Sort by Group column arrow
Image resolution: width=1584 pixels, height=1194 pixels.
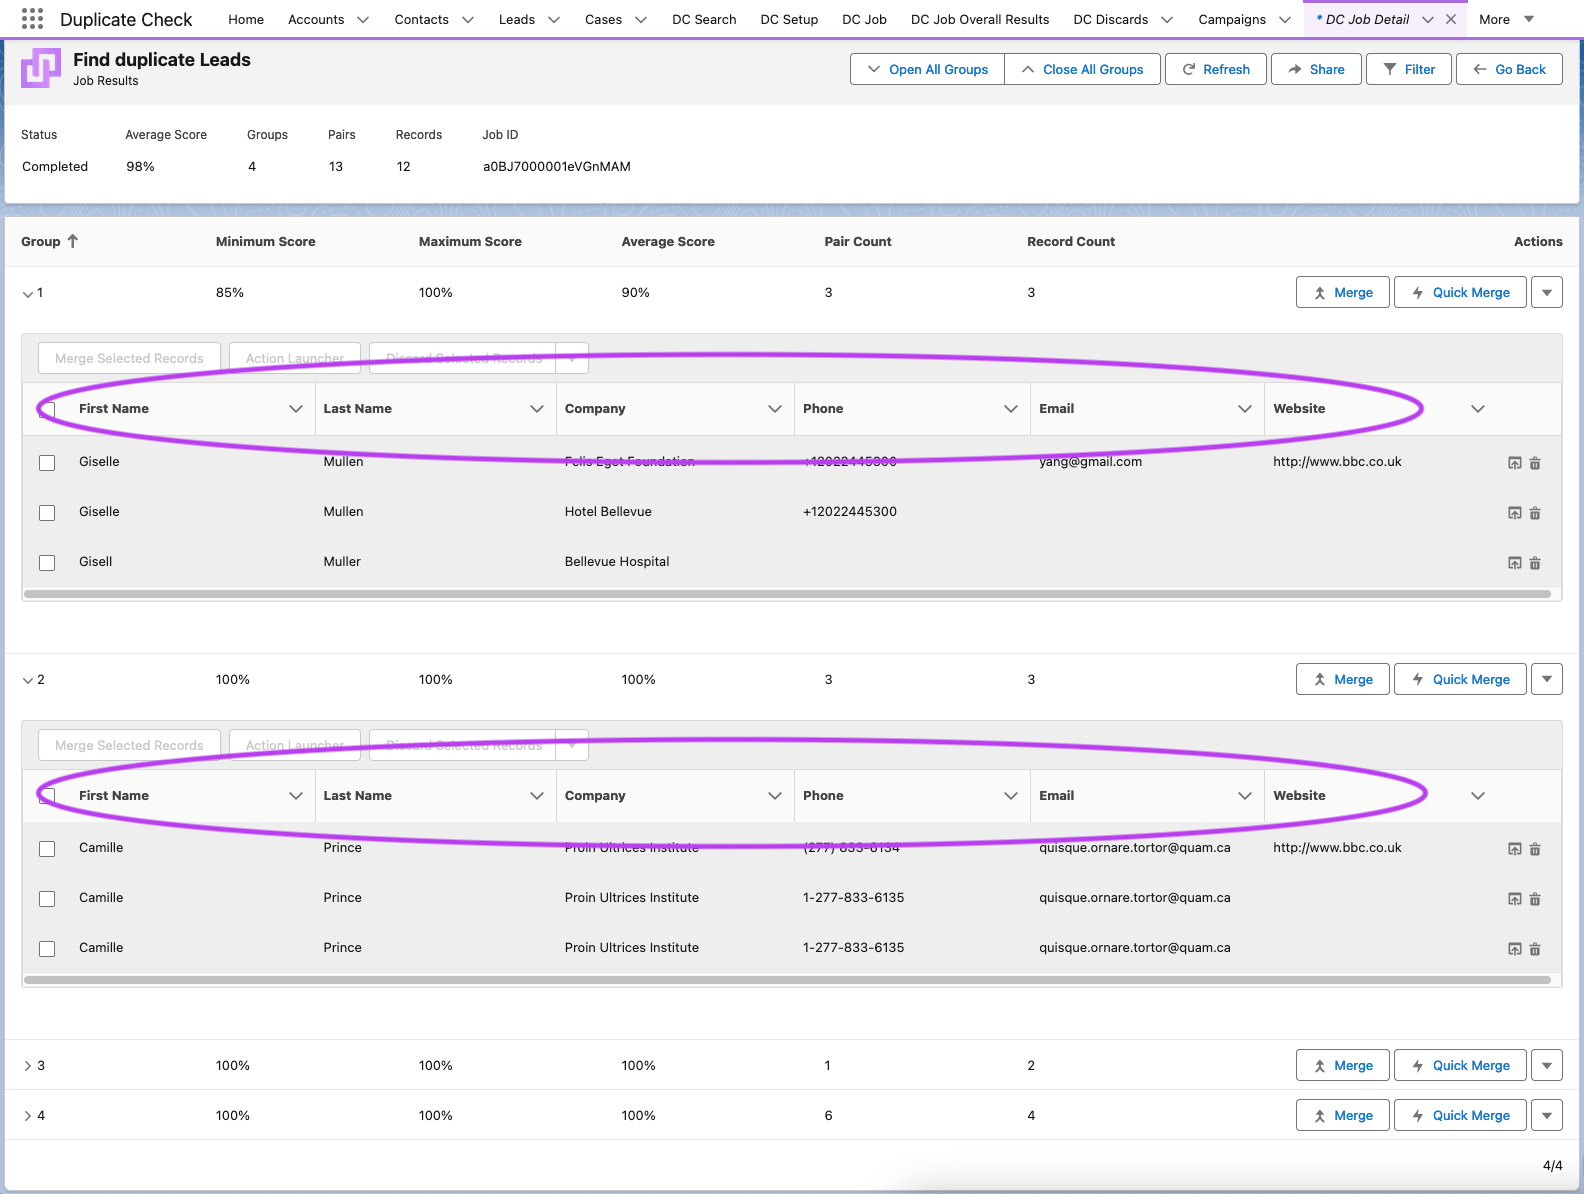point(72,241)
